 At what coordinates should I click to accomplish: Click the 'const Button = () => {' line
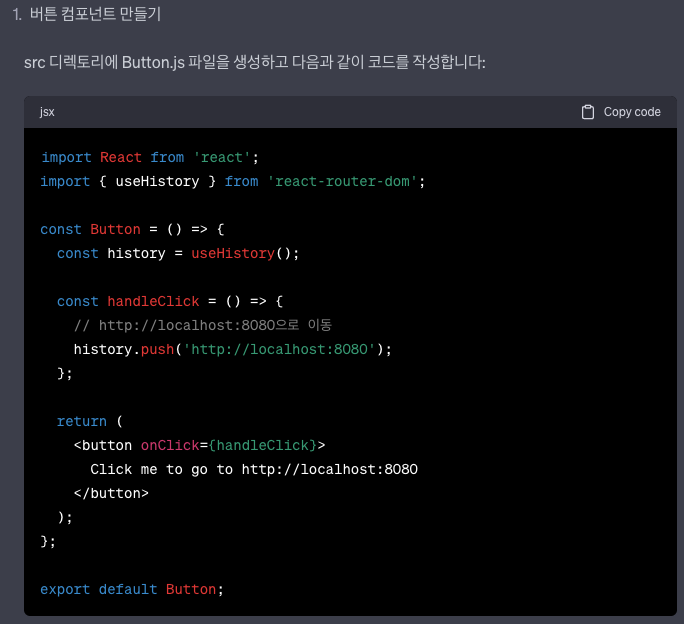coord(133,229)
